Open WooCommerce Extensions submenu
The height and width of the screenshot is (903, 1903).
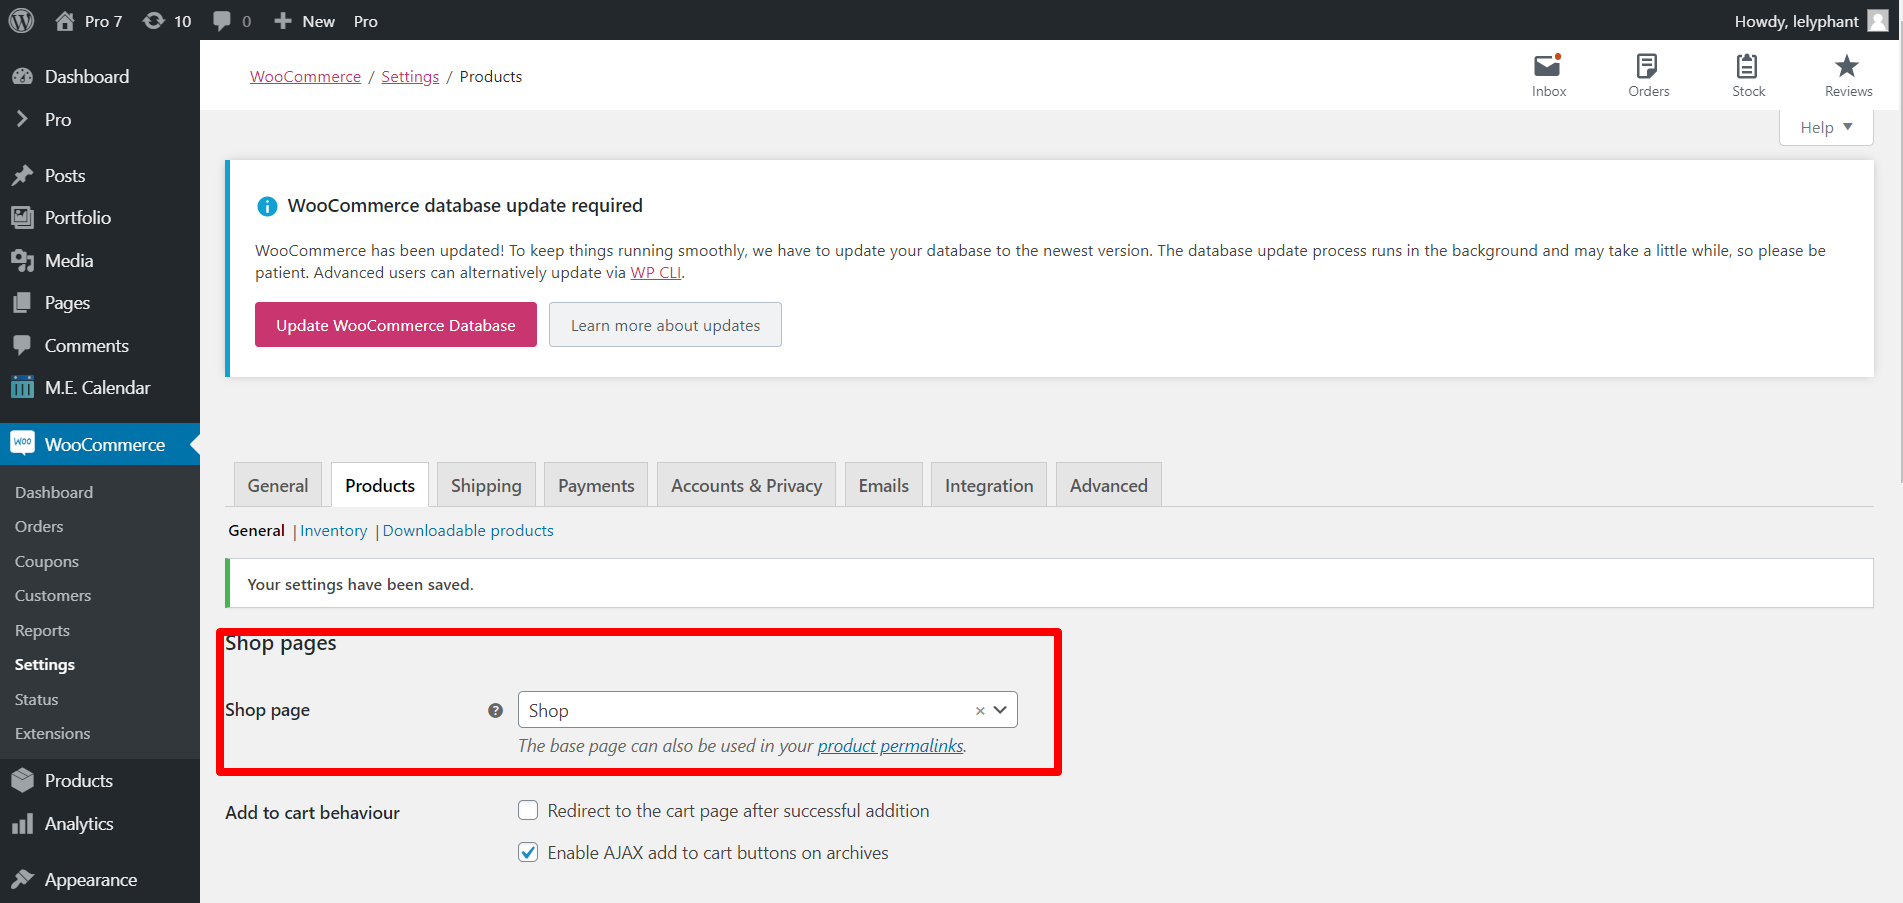click(x=52, y=734)
